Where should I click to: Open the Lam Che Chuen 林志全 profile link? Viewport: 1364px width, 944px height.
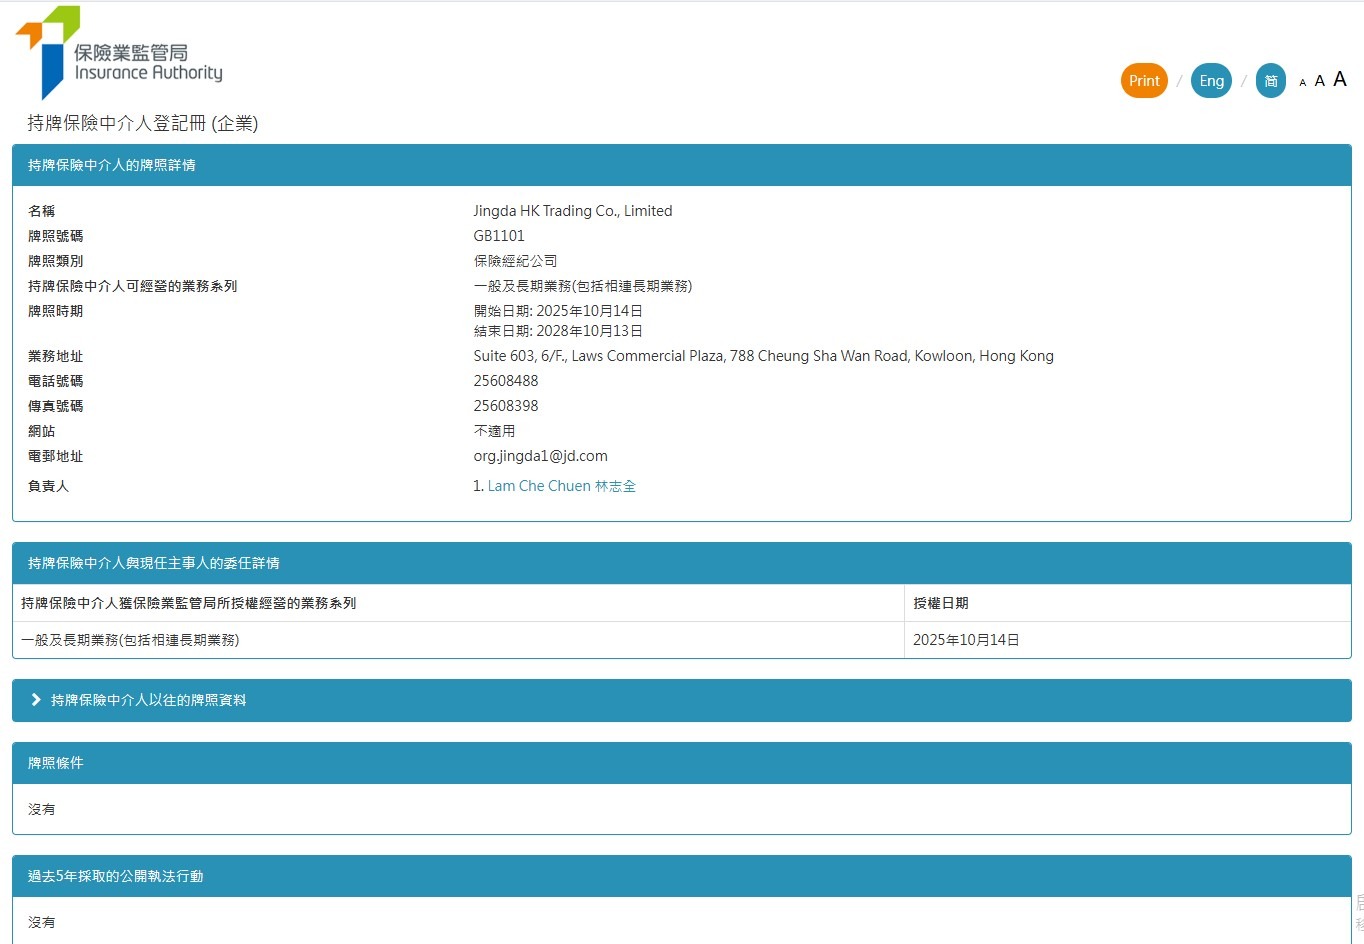[x=561, y=485]
